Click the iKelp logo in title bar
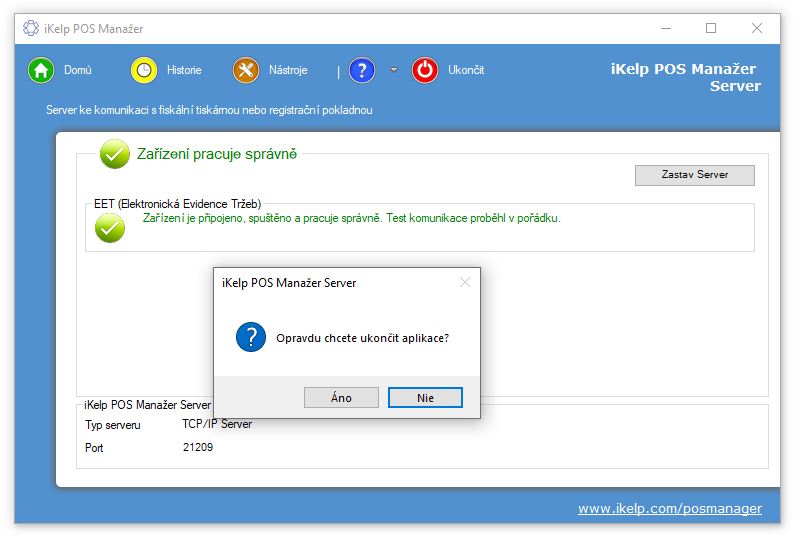This screenshot has height=540, width=800. tap(31, 28)
